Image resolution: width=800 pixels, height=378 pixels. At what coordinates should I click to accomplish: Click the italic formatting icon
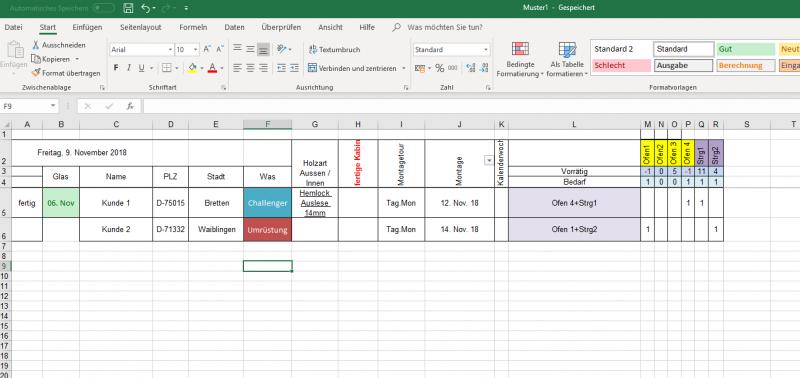pyautogui.click(x=129, y=68)
